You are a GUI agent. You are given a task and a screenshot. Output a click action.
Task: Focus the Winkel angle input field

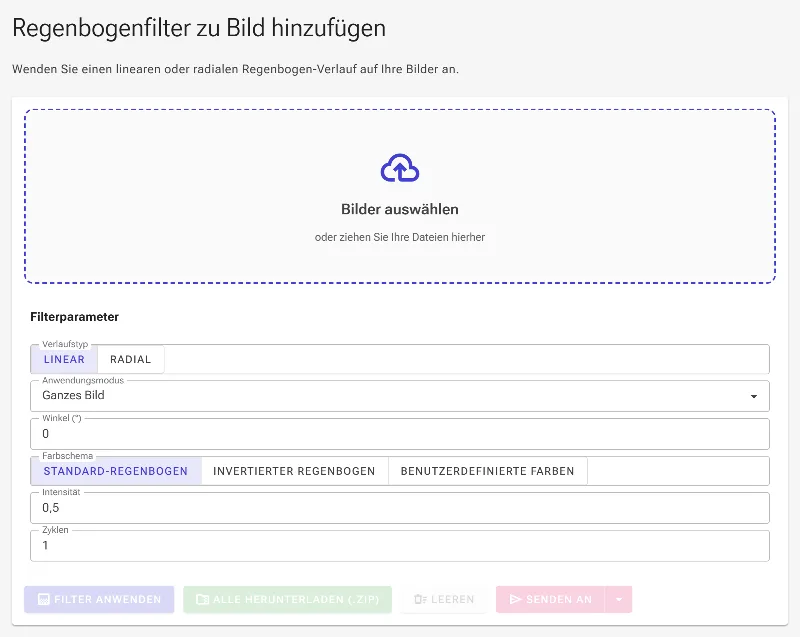click(400, 434)
